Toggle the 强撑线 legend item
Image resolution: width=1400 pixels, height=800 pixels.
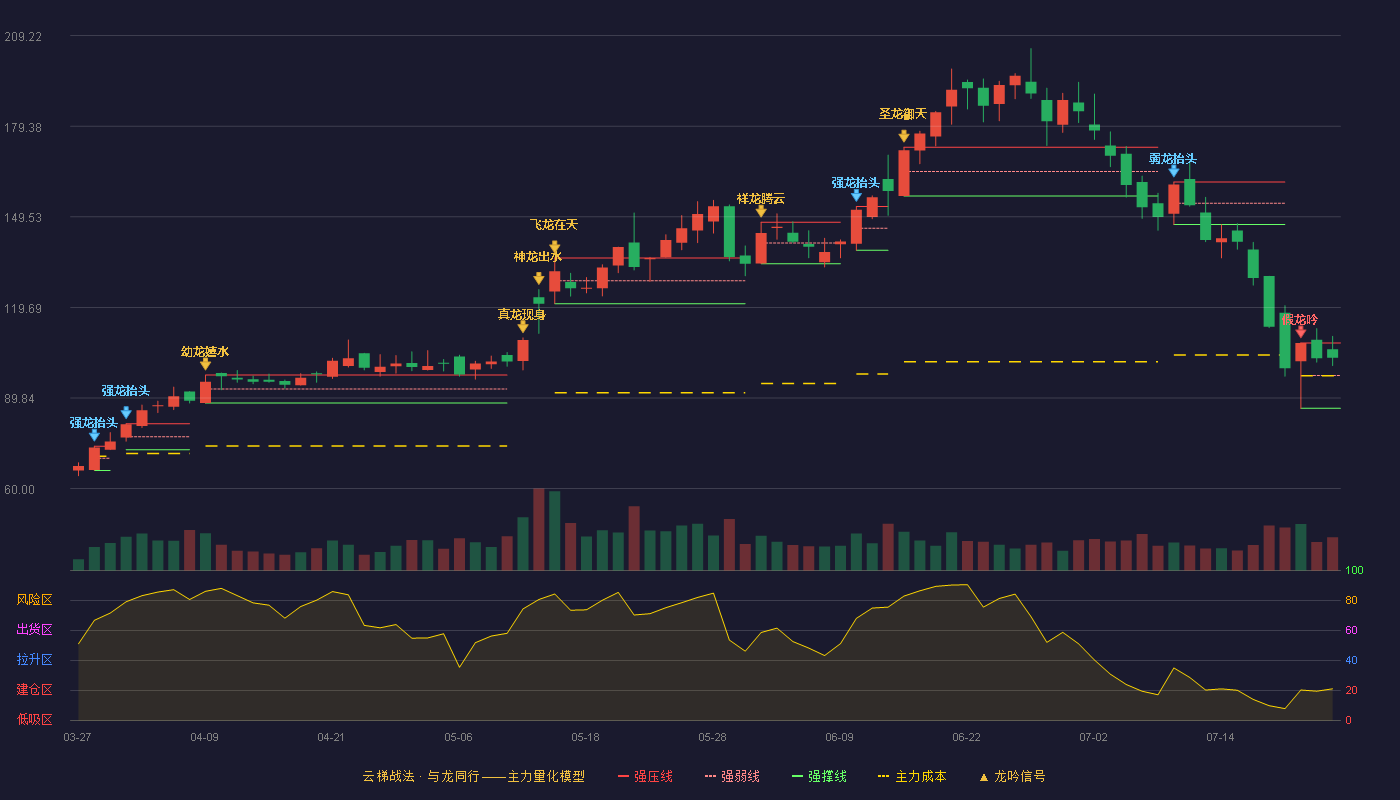coord(819,776)
